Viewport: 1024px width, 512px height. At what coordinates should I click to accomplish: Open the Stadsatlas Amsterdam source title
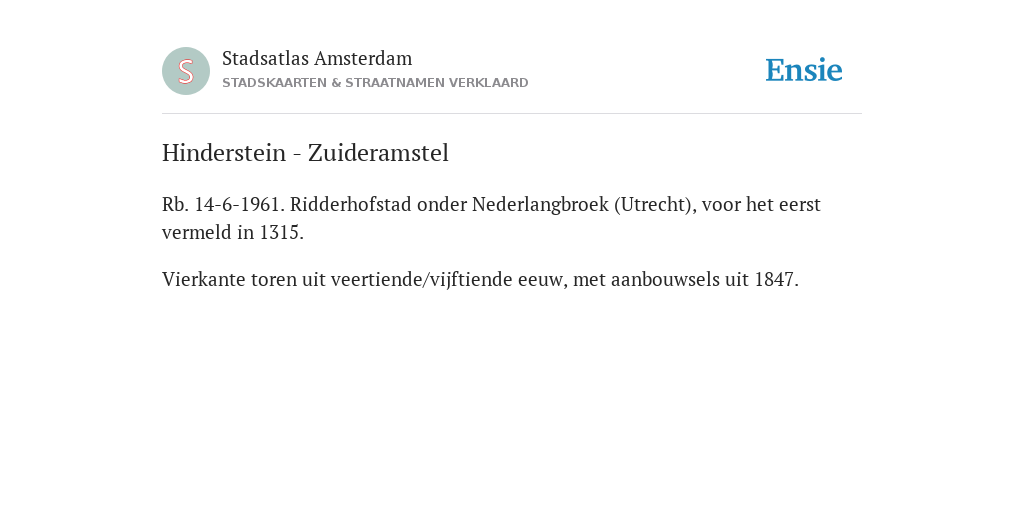pyautogui.click(x=317, y=58)
